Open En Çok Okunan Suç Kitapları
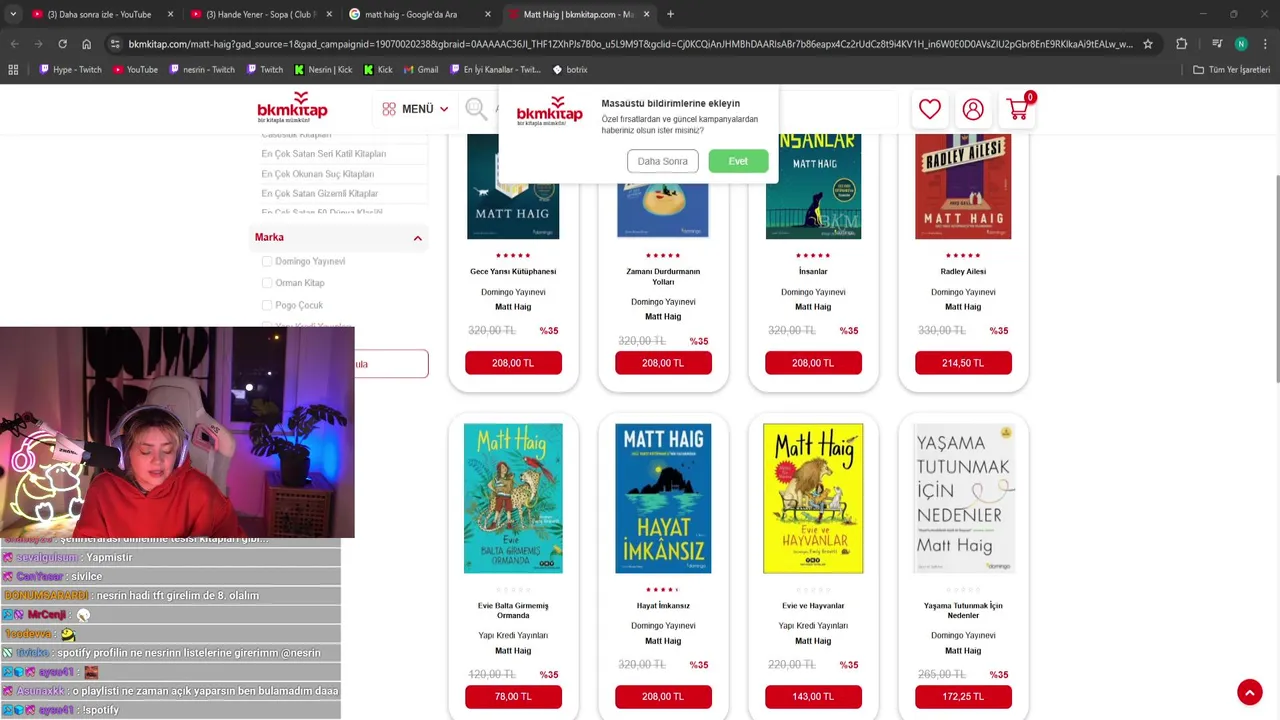This screenshot has height=720, width=1280. point(317,174)
